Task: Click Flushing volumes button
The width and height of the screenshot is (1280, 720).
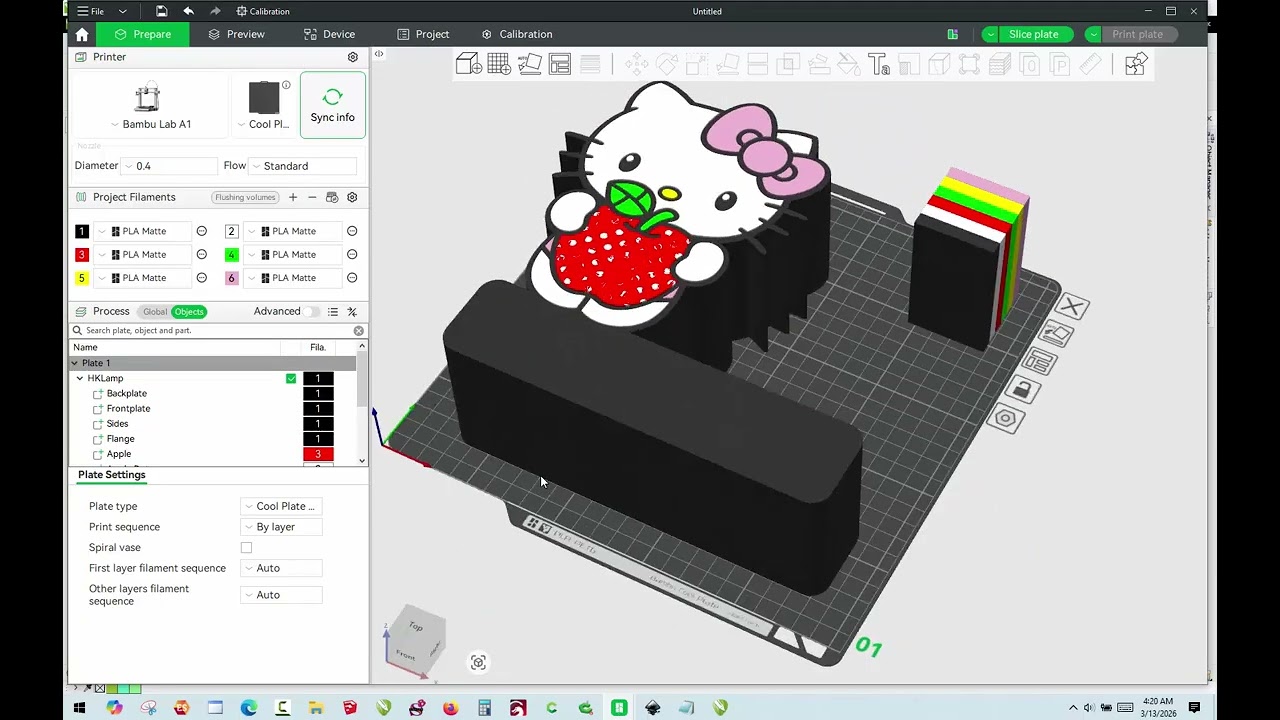Action: click(245, 197)
